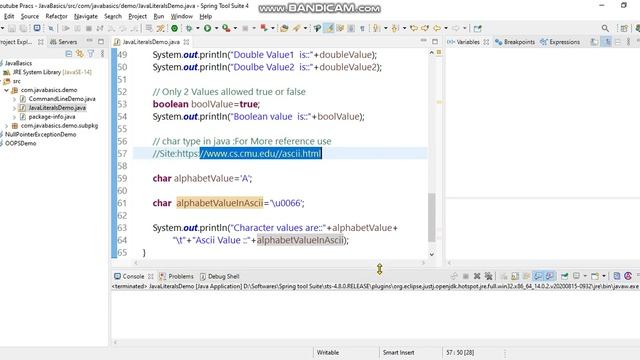Minimize the editor area pane
This screenshot has height=360, width=640.
coord(424,41)
